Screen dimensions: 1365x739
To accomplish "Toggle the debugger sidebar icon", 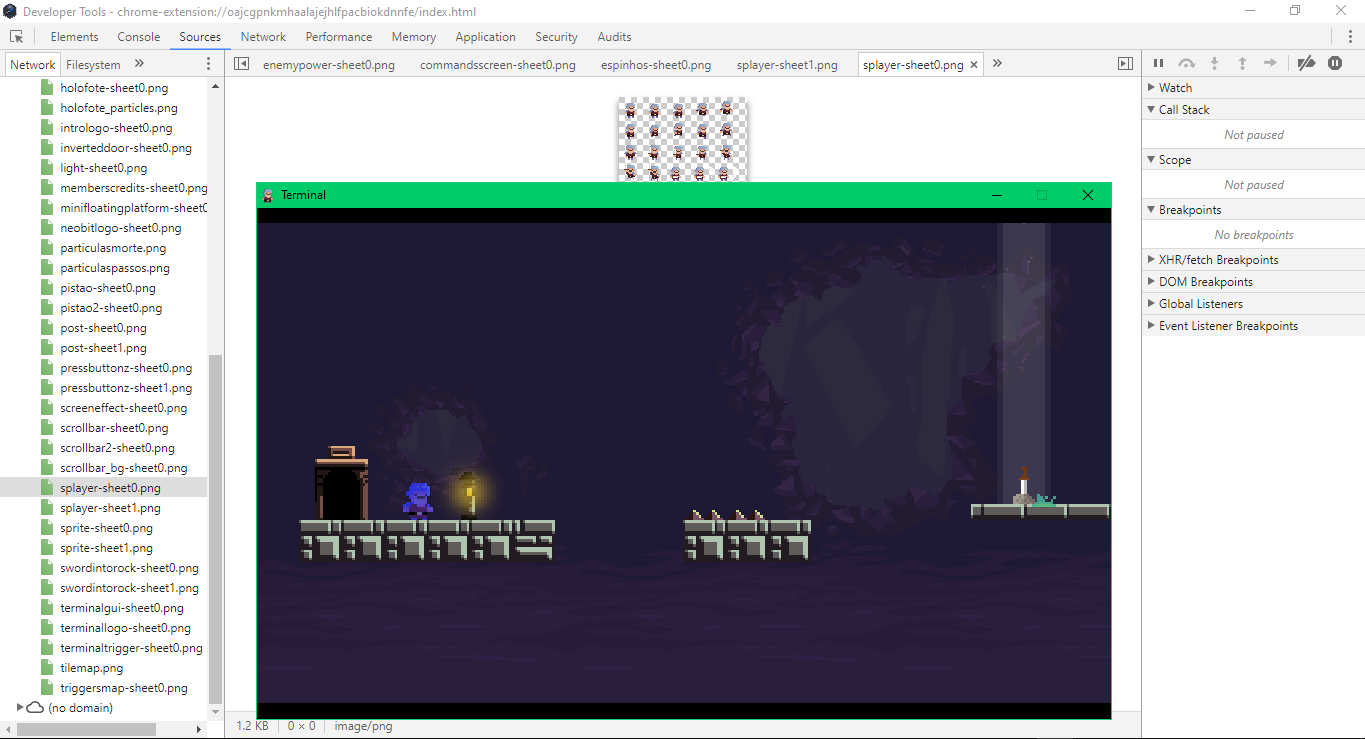I will click(x=1125, y=64).
